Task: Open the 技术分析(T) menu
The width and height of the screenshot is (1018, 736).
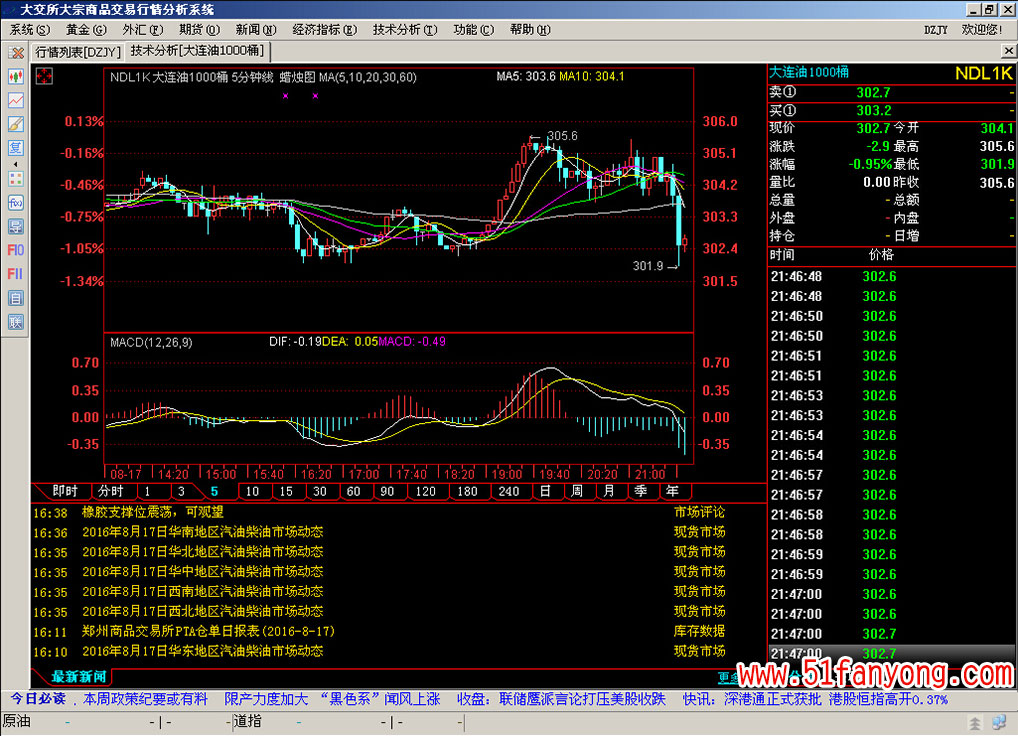Action: [x=405, y=30]
